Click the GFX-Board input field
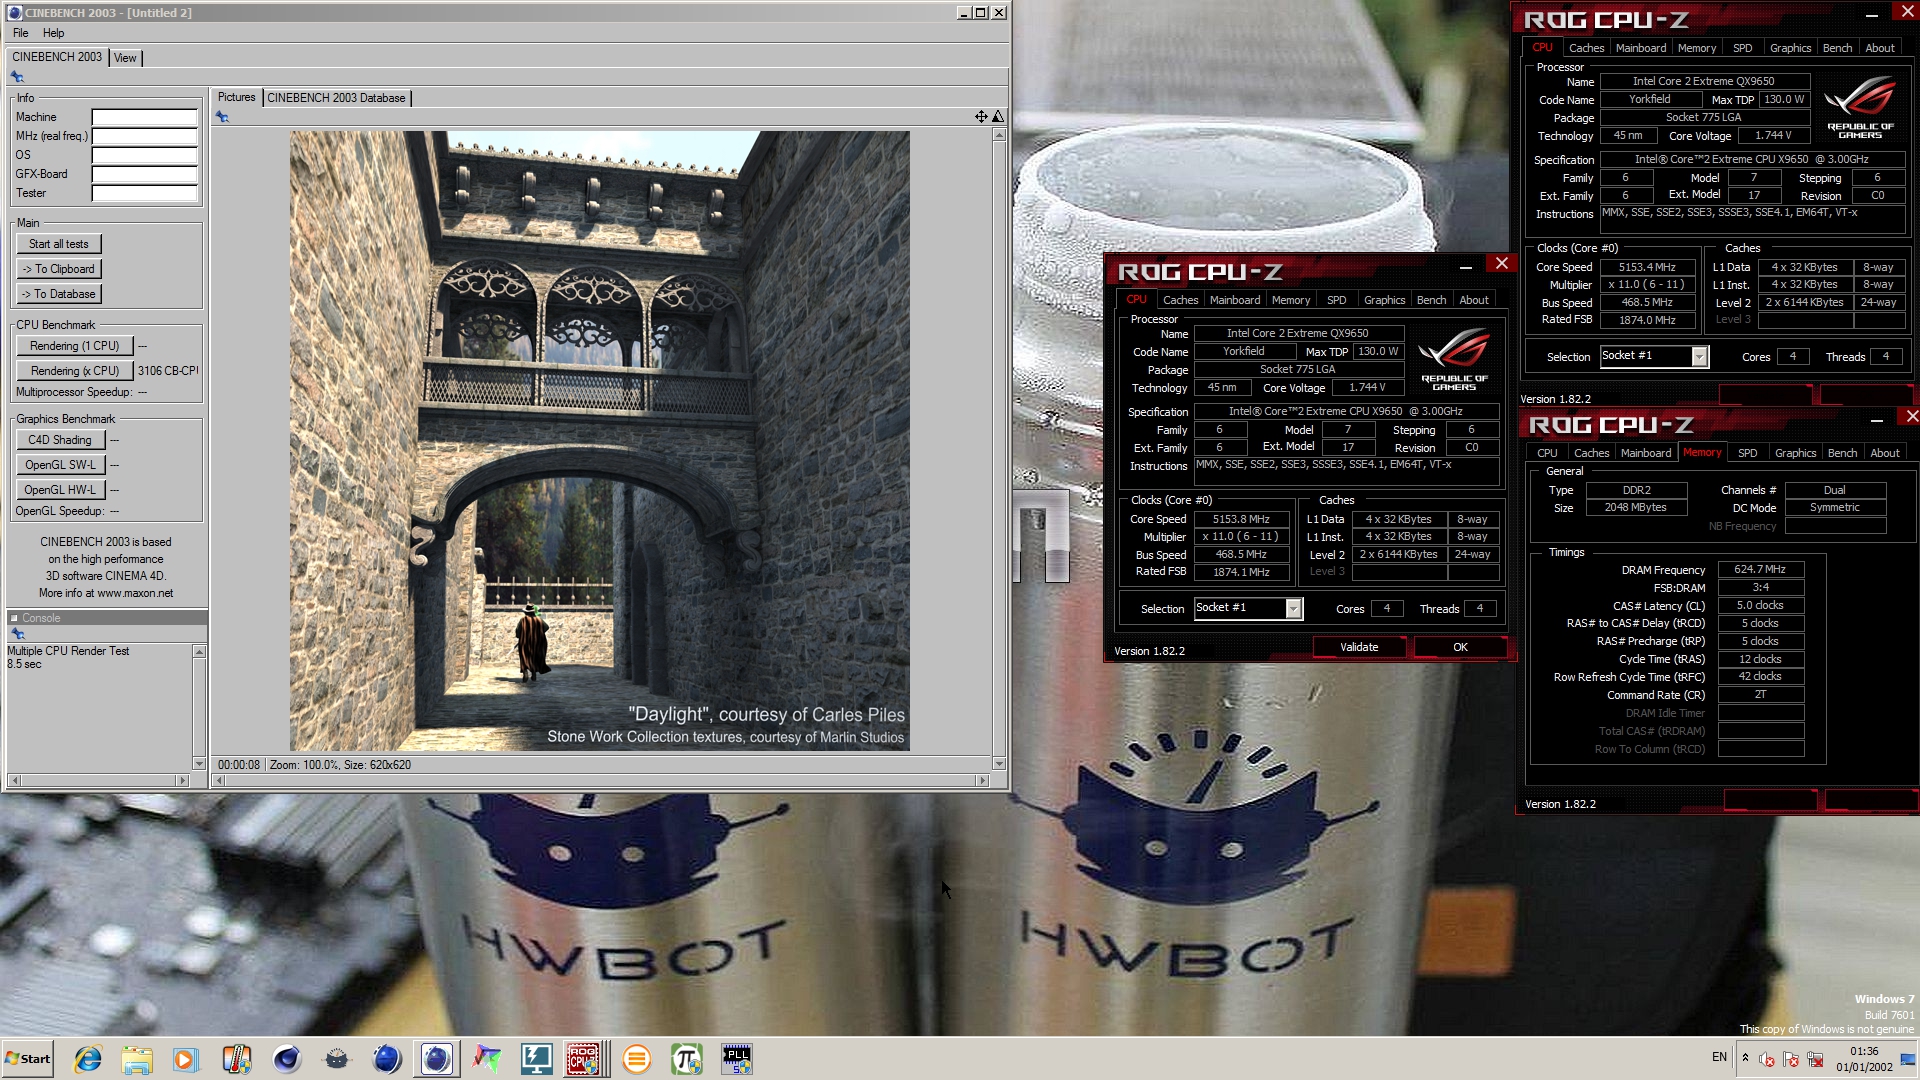The height and width of the screenshot is (1080, 1920). [x=144, y=174]
